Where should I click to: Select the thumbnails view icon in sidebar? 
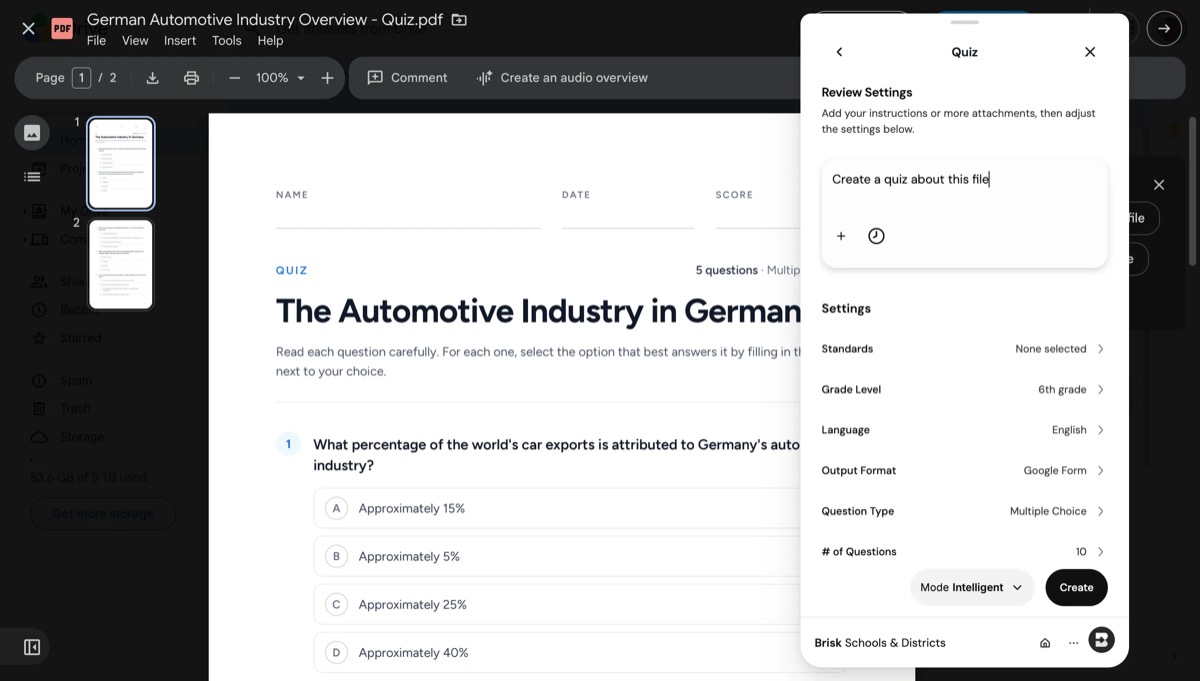[x=32, y=132]
